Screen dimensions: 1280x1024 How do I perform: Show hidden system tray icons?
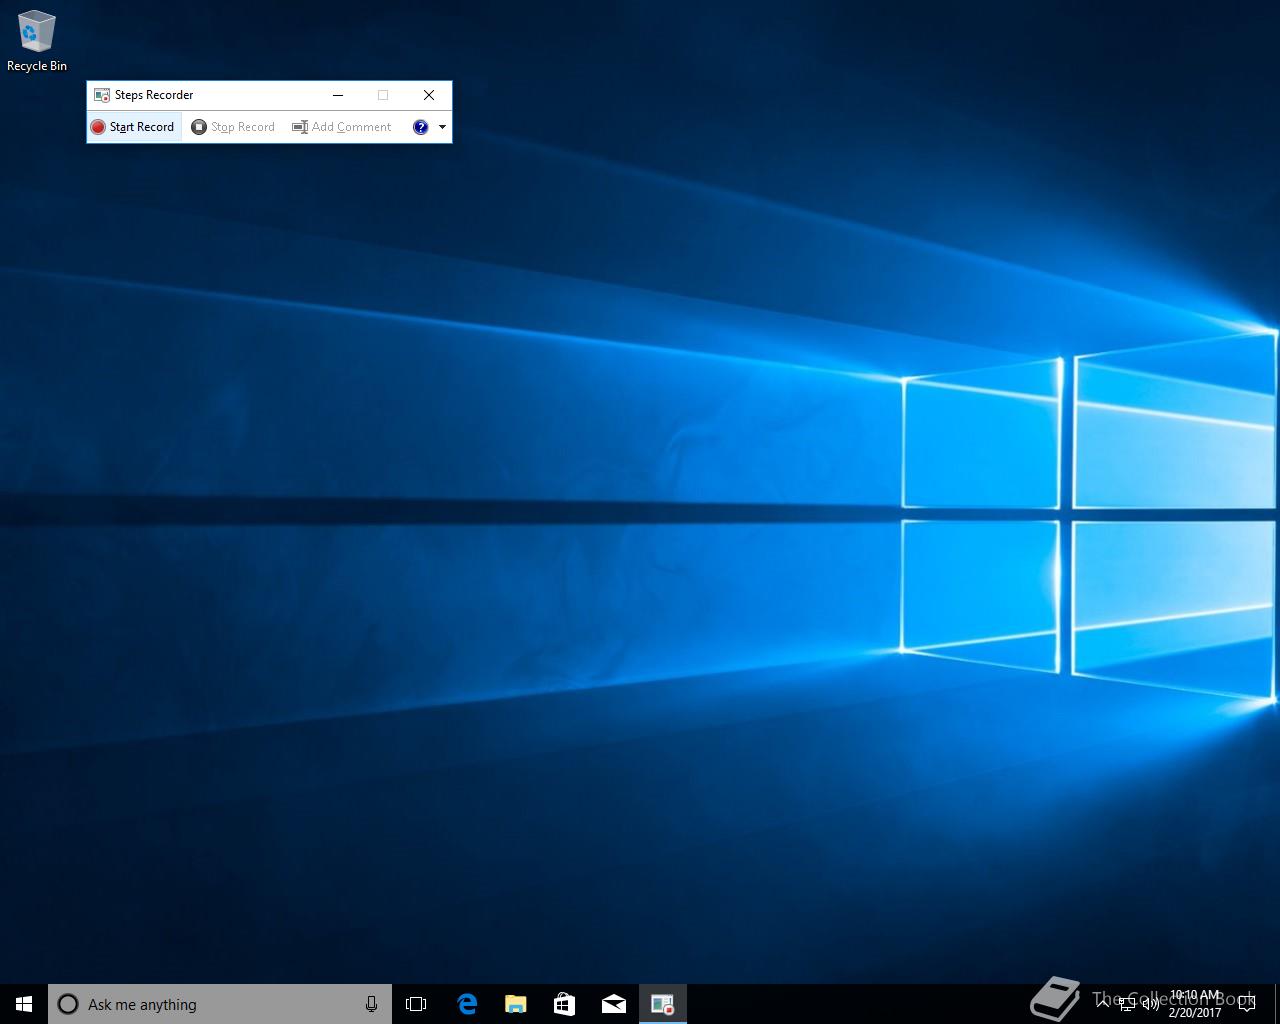pyautogui.click(x=1102, y=1004)
